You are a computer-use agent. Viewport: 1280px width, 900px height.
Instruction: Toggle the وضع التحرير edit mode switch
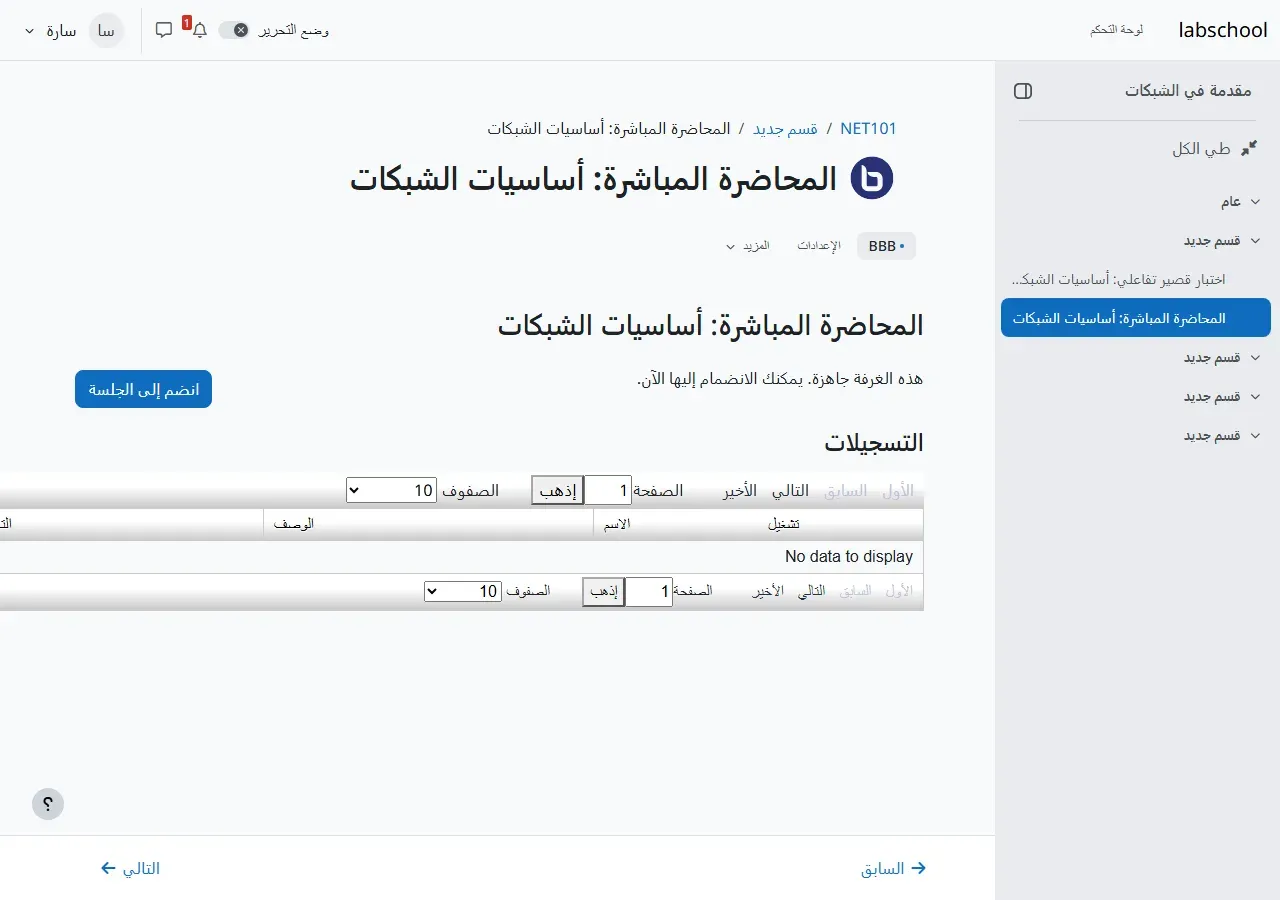point(233,30)
